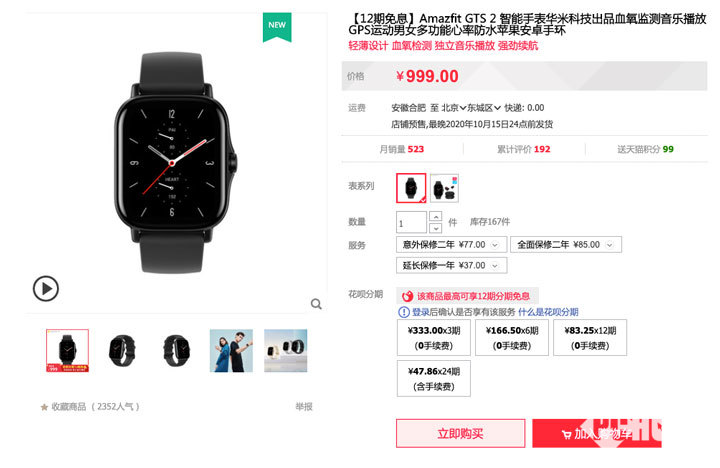This screenshot has height=468, width=720.
Task: Click the magnifier zoom icon
Action: [x=316, y=304]
